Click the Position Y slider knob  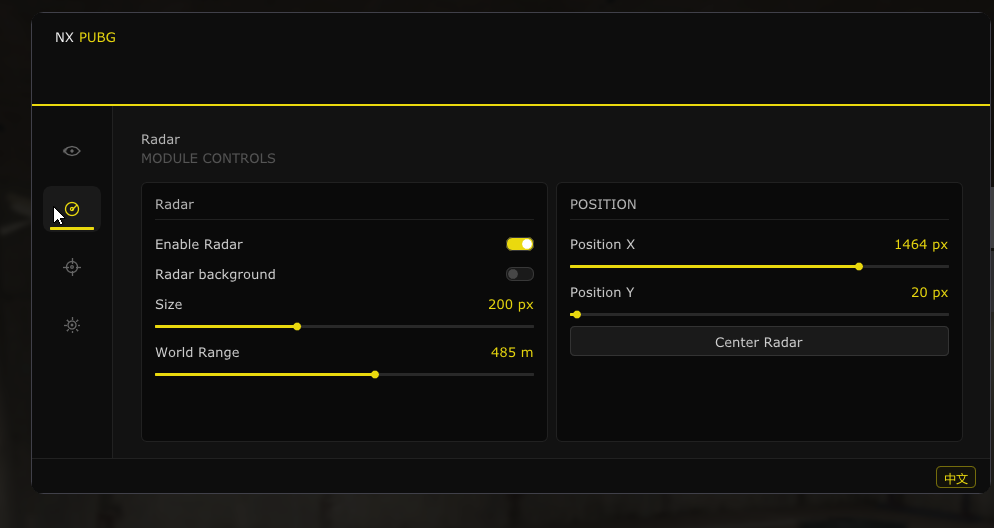577,314
